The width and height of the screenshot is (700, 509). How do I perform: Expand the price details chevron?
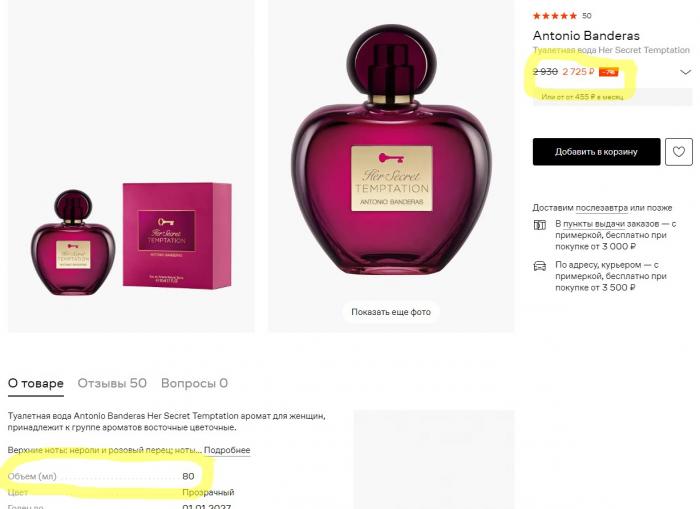click(685, 72)
